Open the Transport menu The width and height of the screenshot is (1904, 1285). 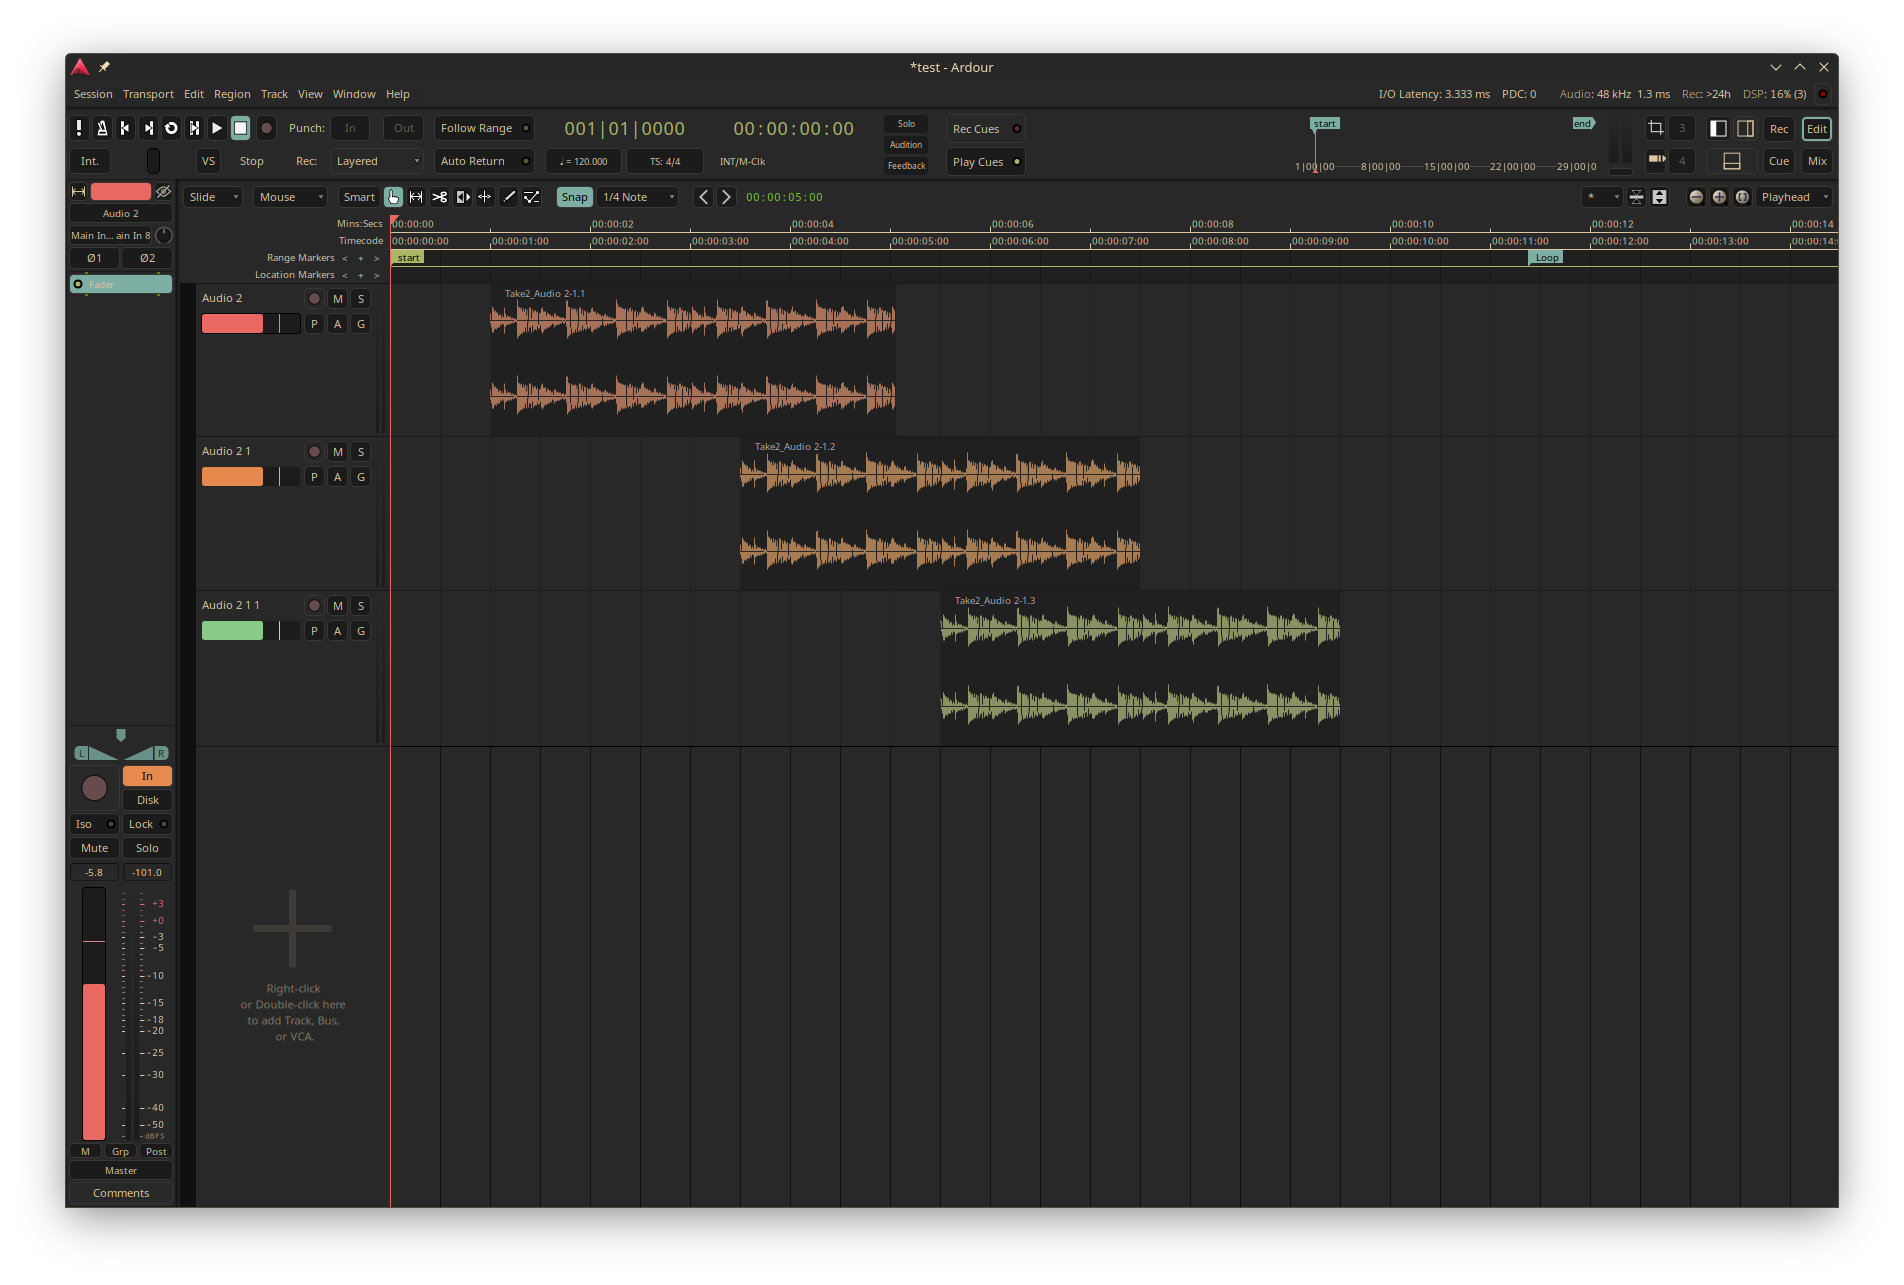148,94
